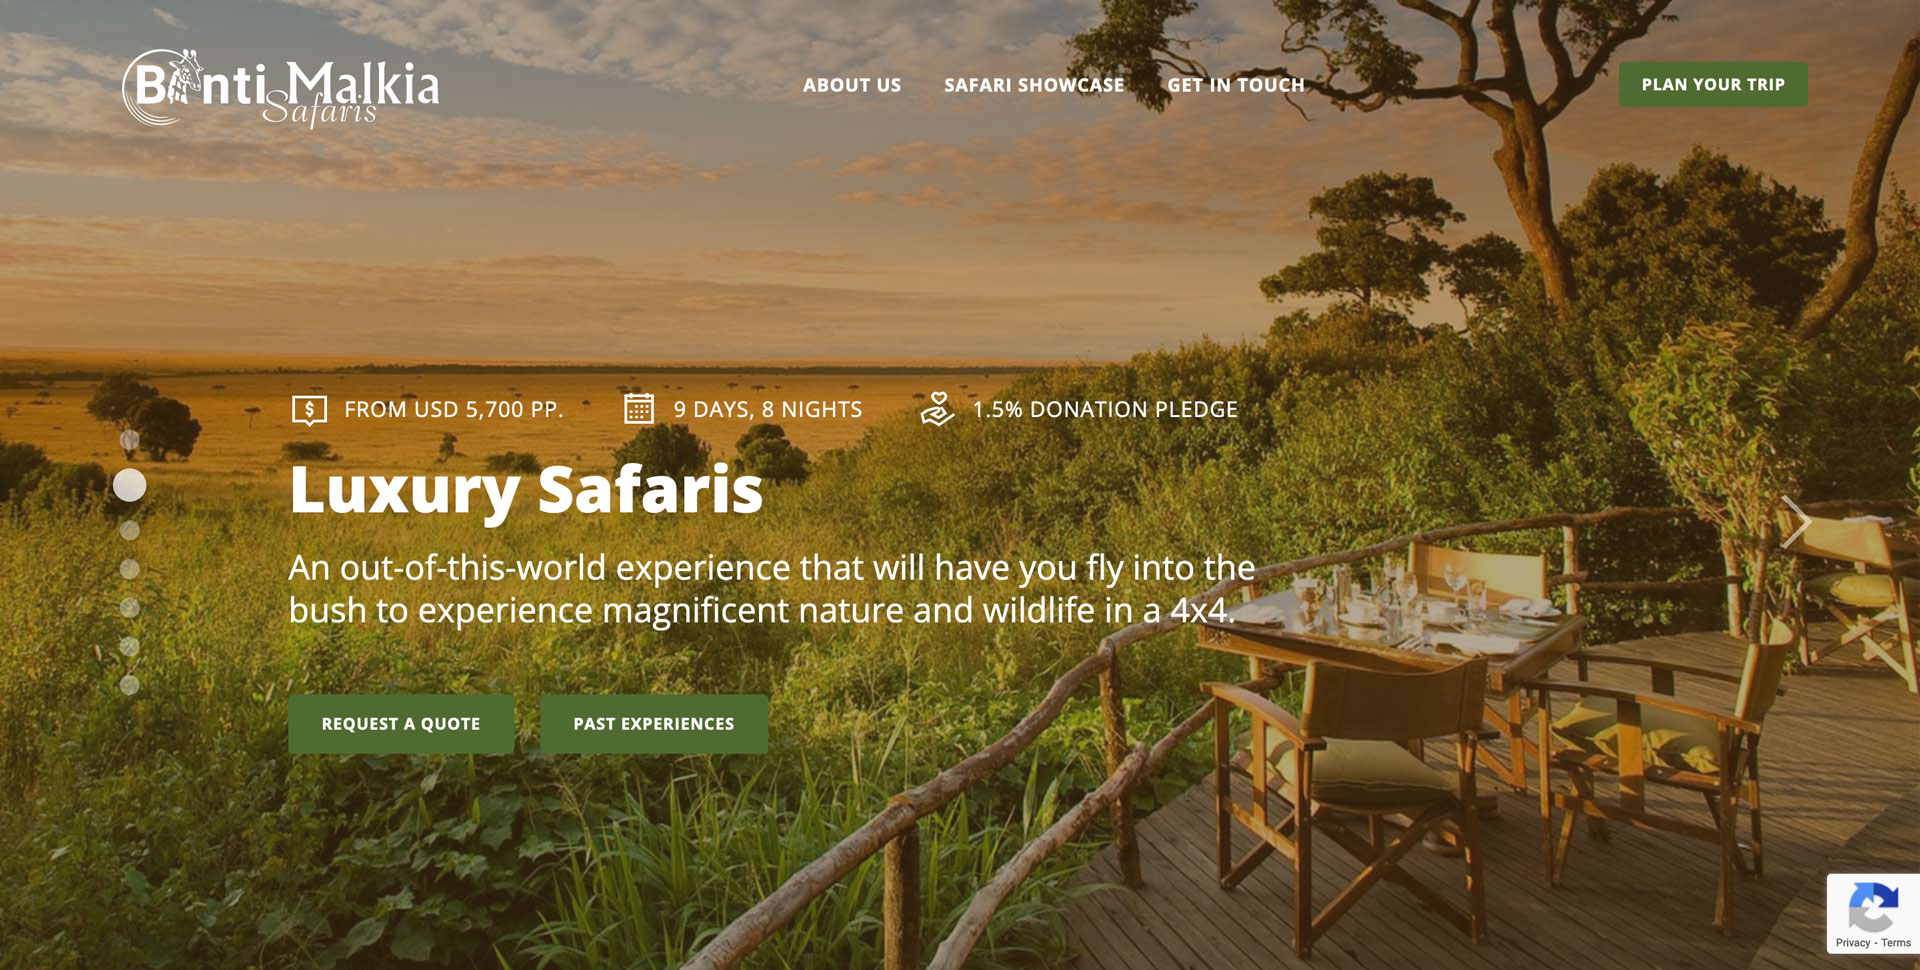The width and height of the screenshot is (1920, 970).
Task: Click the dollar price tag icon
Action: pos(309,410)
